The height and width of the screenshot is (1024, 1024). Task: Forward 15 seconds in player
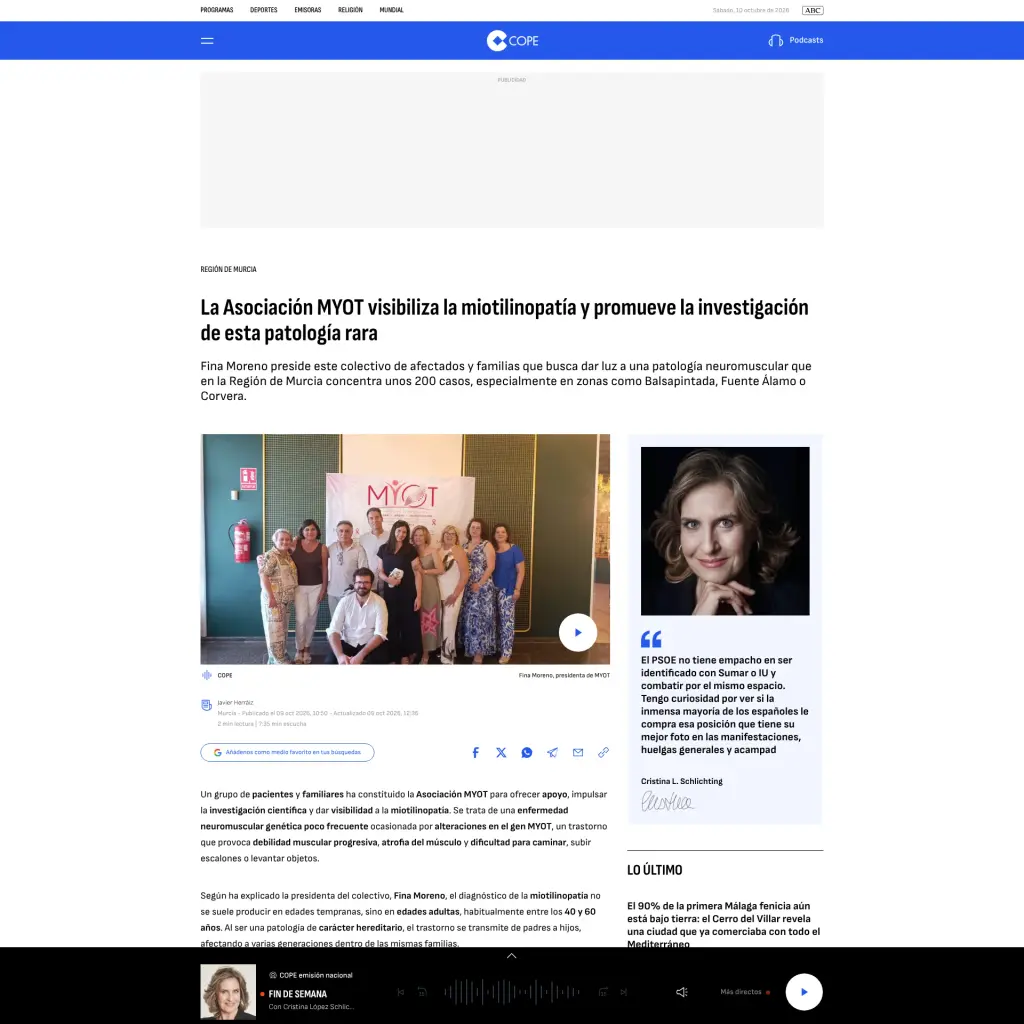tap(603, 992)
